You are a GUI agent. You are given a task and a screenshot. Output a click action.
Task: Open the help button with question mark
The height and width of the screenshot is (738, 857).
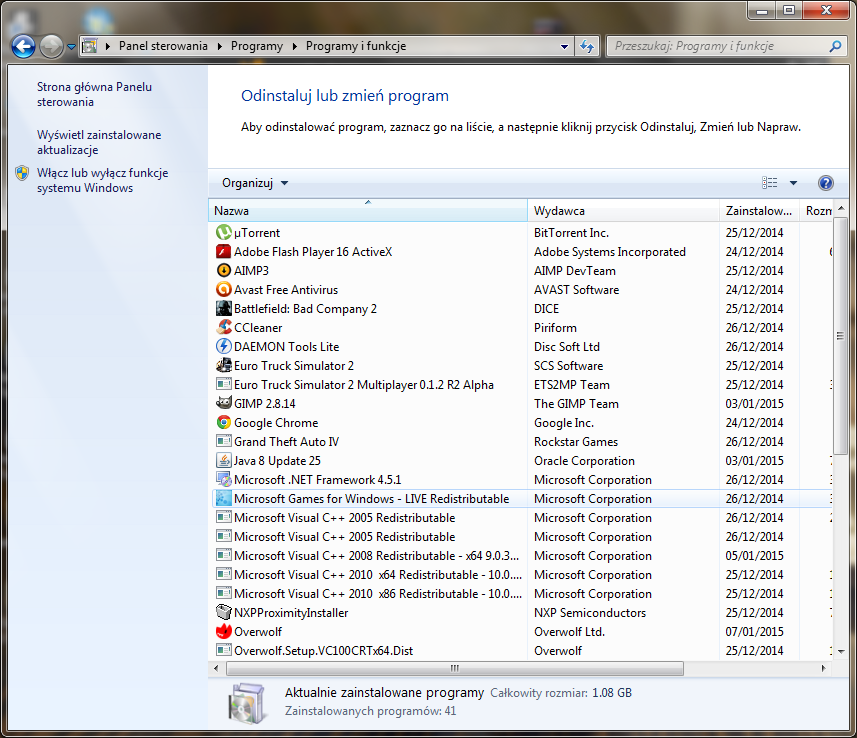click(825, 183)
